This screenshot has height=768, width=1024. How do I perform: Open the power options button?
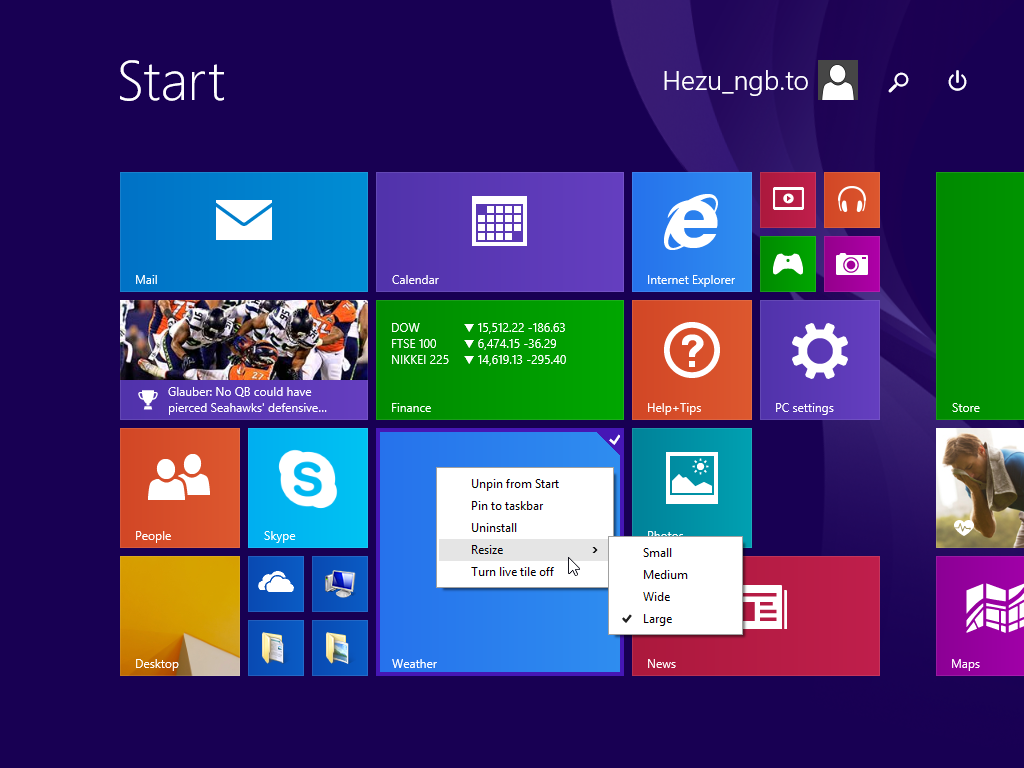(x=957, y=81)
